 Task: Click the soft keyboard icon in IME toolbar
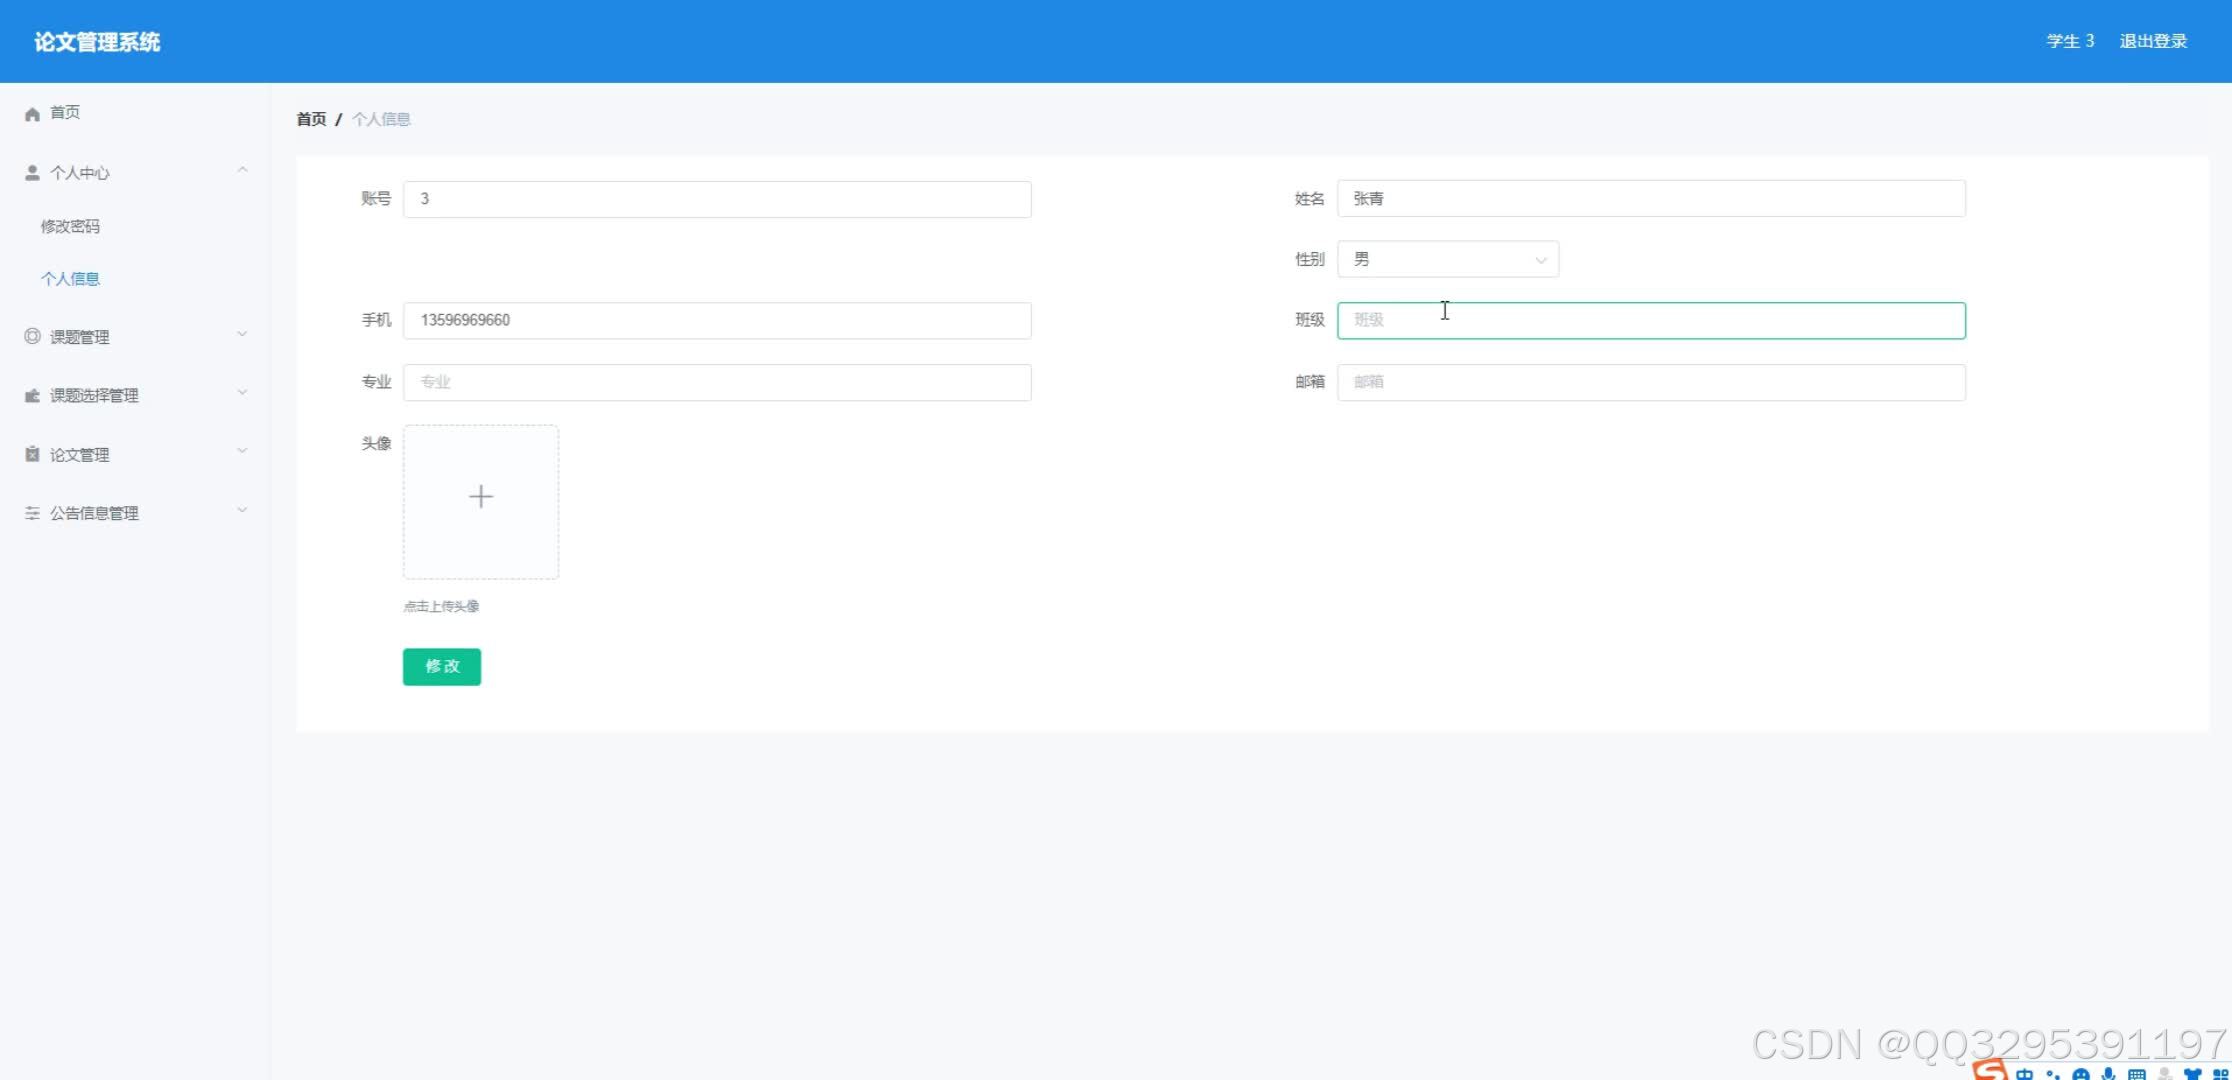pyautogui.click(x=2136, y=1075)
